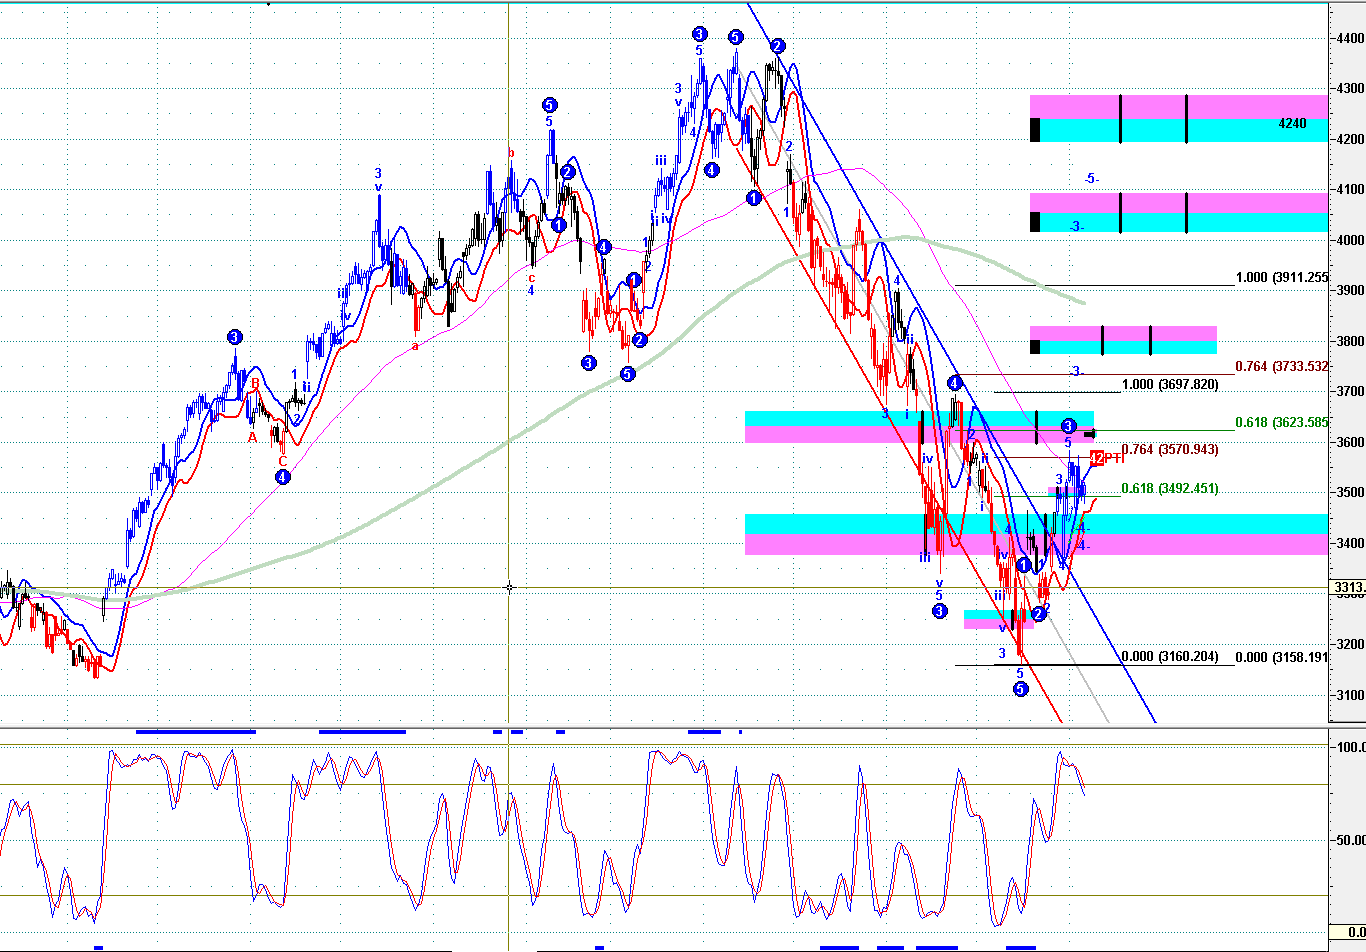This screenshot has width=1366, height=952.
Task: Click the blue -5- wave projection label
Action: click(x=1092, y=179)
